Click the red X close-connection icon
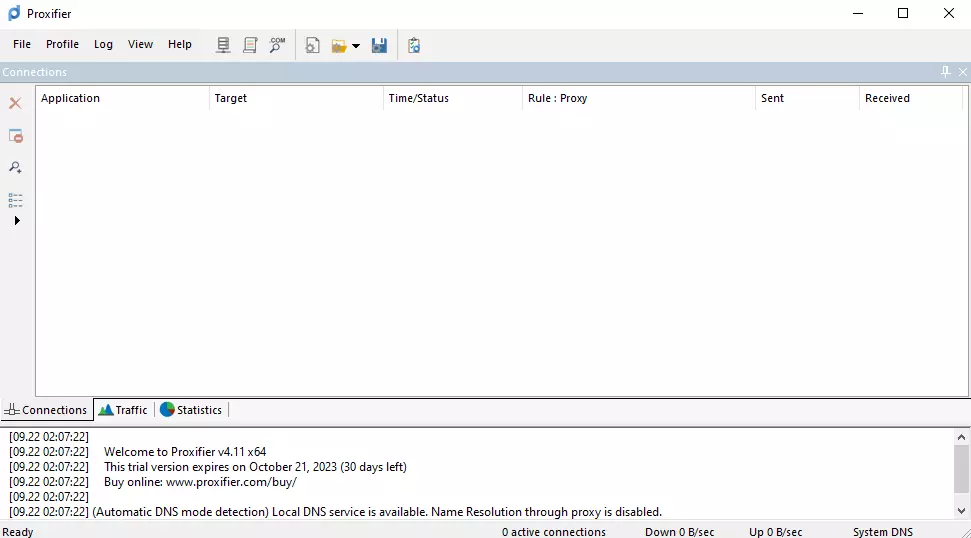The height and width of the screenshot is (538, 971). pos(15,103)
